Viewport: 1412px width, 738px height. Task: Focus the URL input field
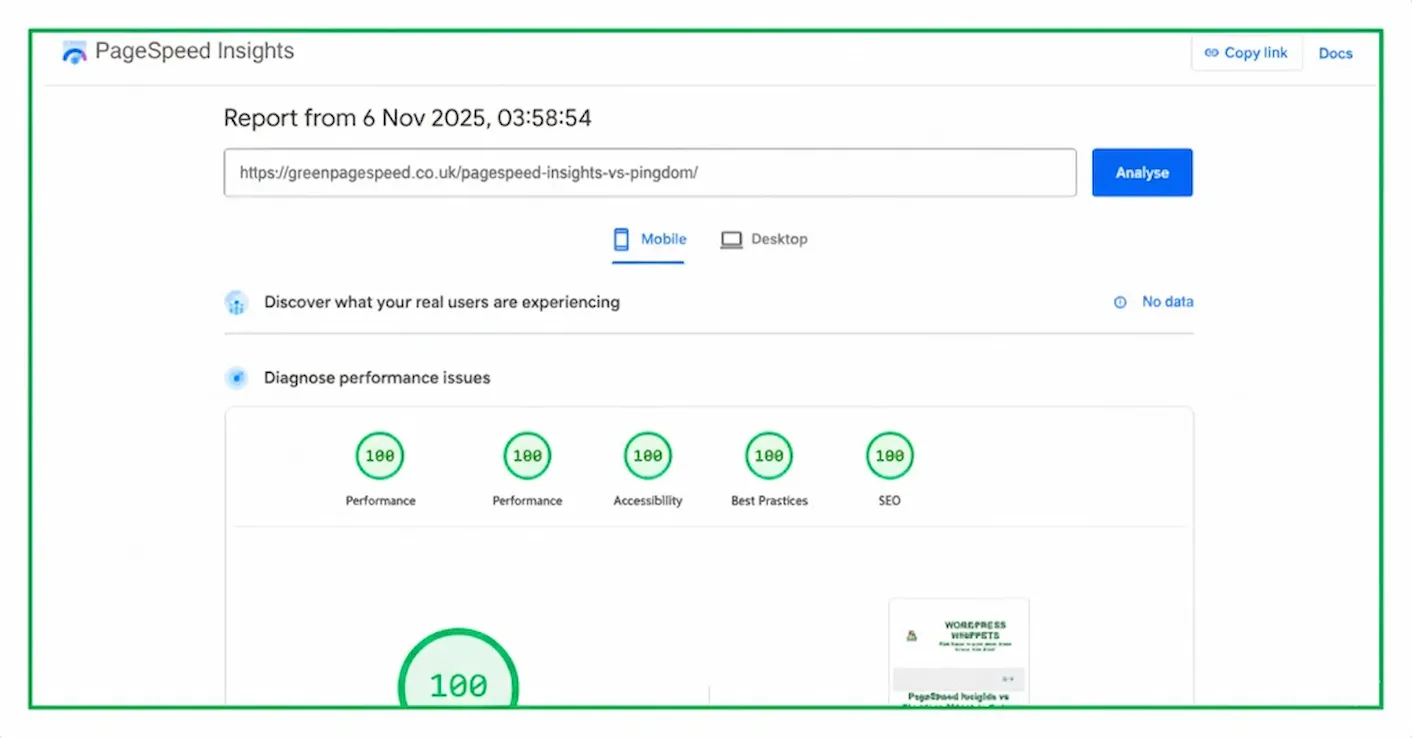650,173
